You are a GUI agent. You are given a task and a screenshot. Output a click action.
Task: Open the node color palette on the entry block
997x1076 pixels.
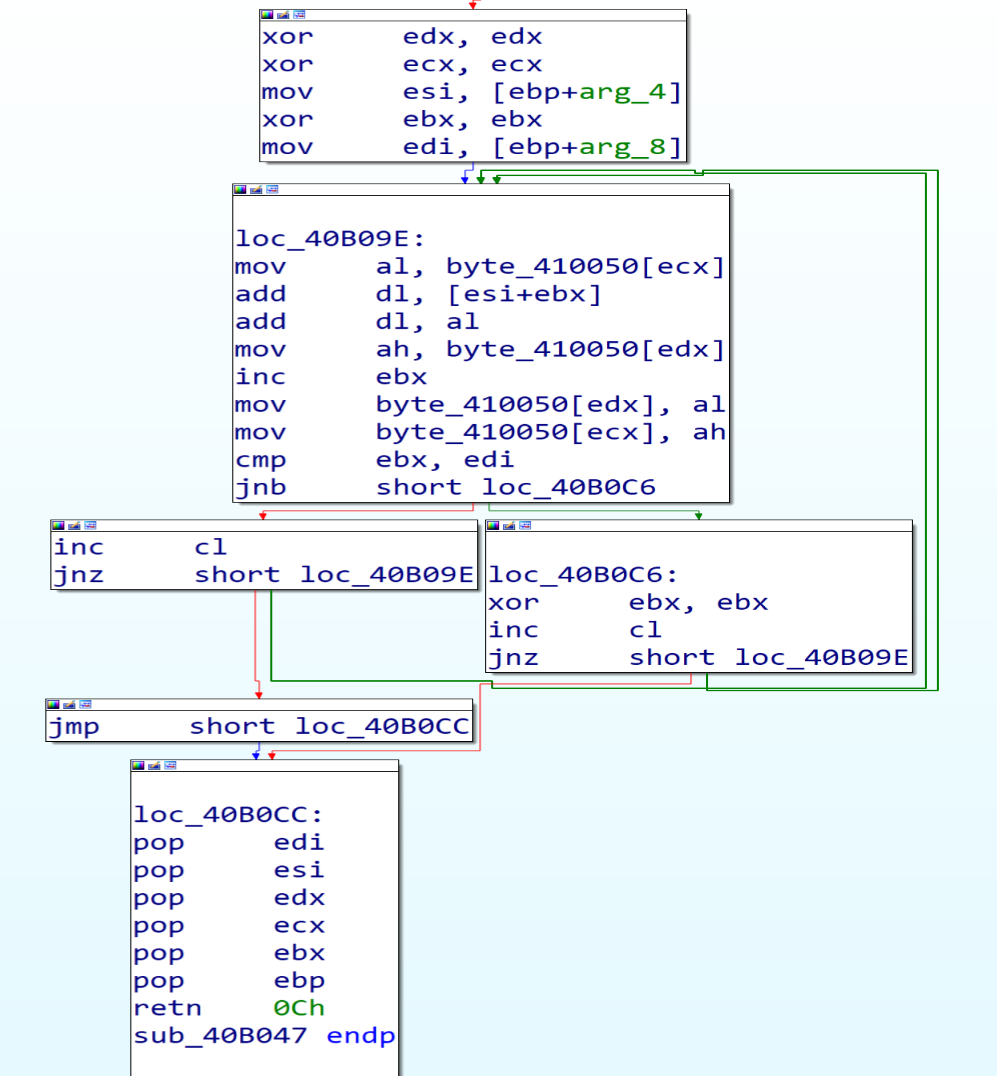pyautogui.click(x=268, y=15)
